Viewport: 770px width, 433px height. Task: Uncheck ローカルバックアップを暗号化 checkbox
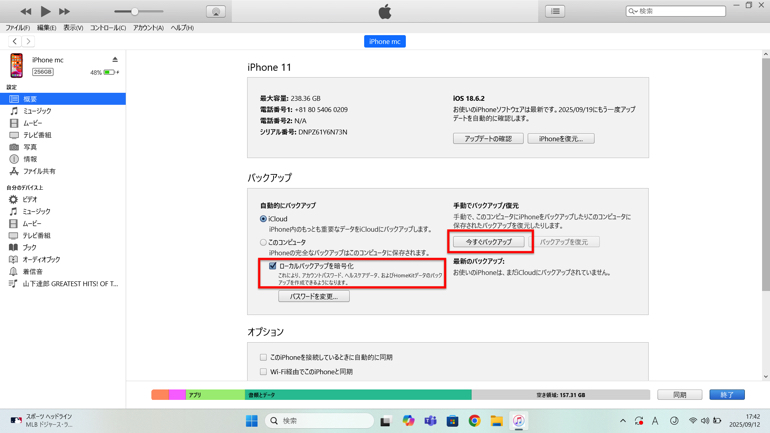pos(272,266)
